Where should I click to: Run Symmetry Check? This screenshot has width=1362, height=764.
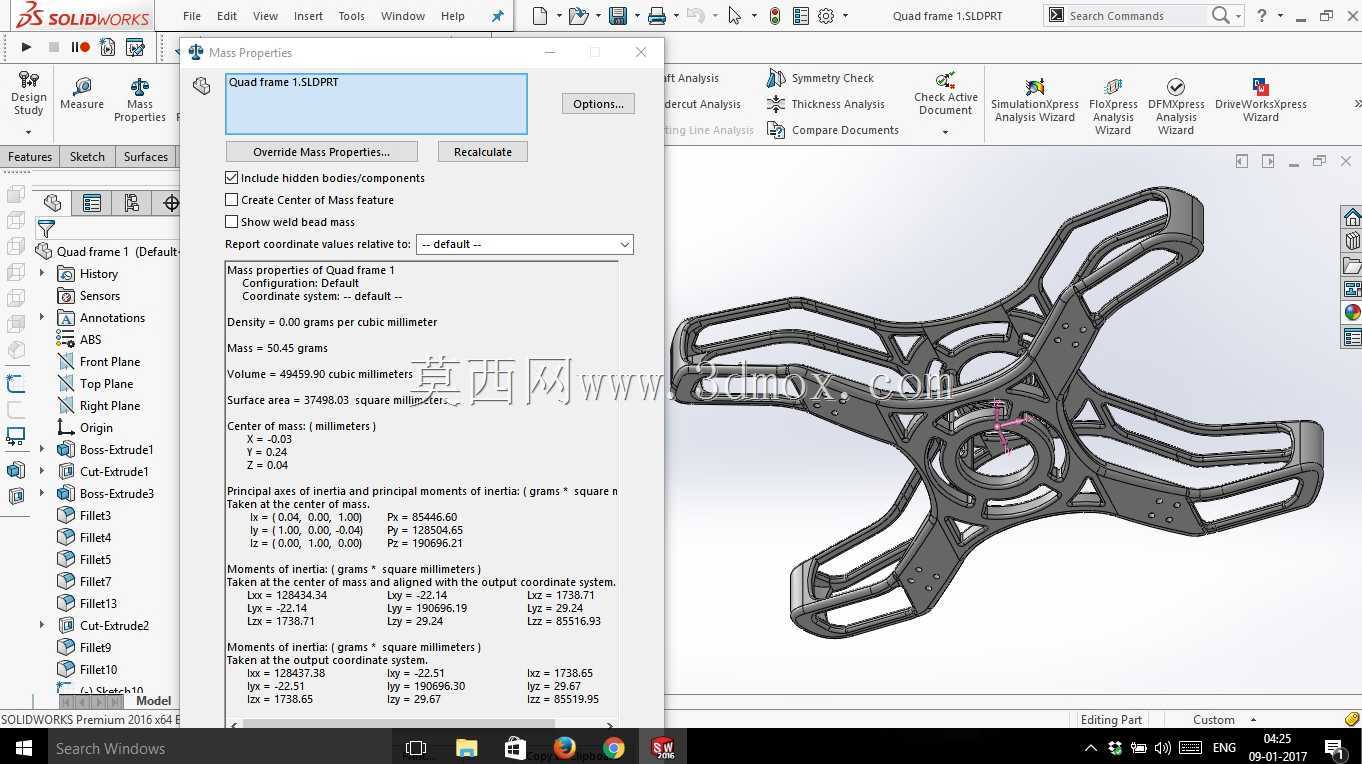click(821, 78)
